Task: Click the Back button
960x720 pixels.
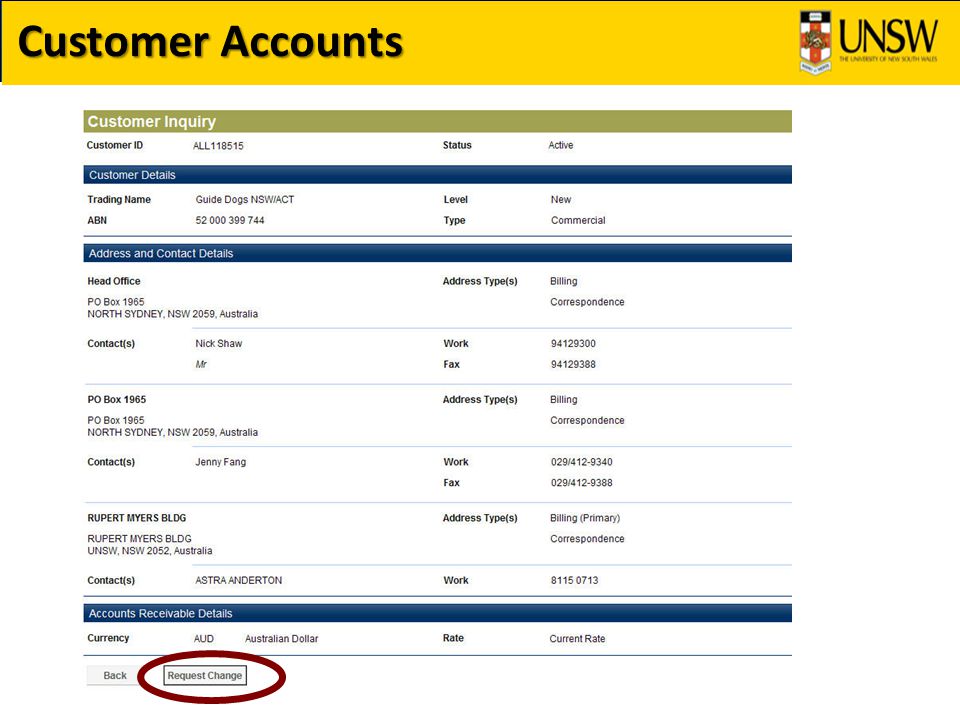Action: pos(114,675)
